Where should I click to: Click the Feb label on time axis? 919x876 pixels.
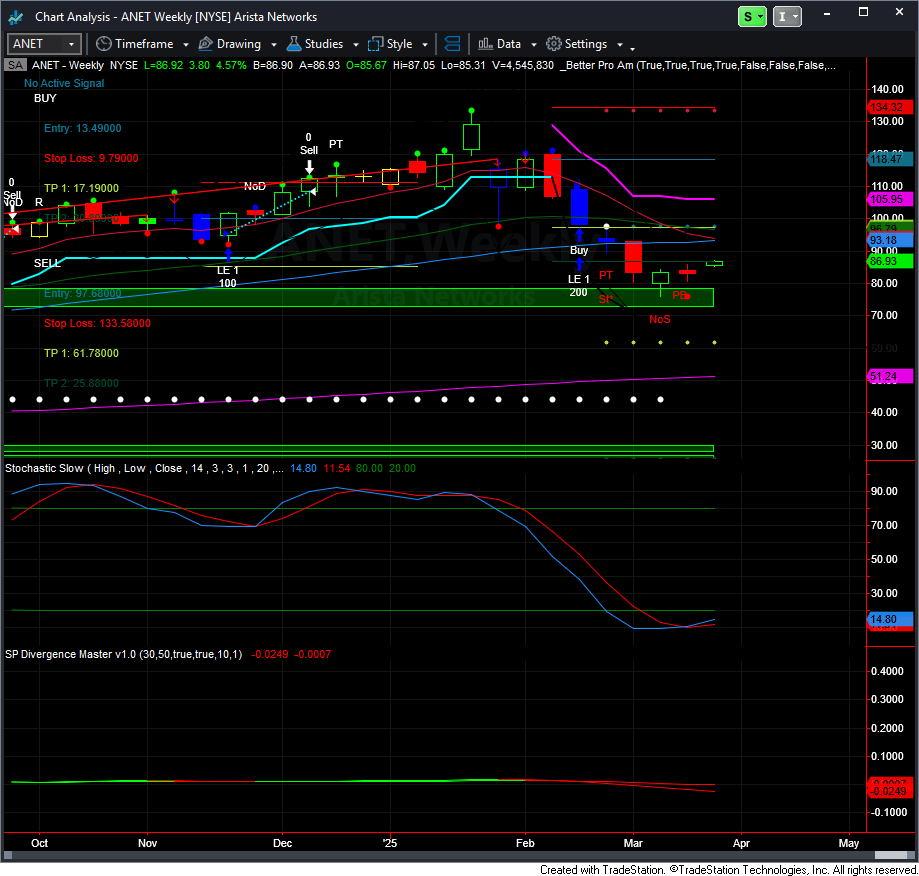(x=525, y=843)
